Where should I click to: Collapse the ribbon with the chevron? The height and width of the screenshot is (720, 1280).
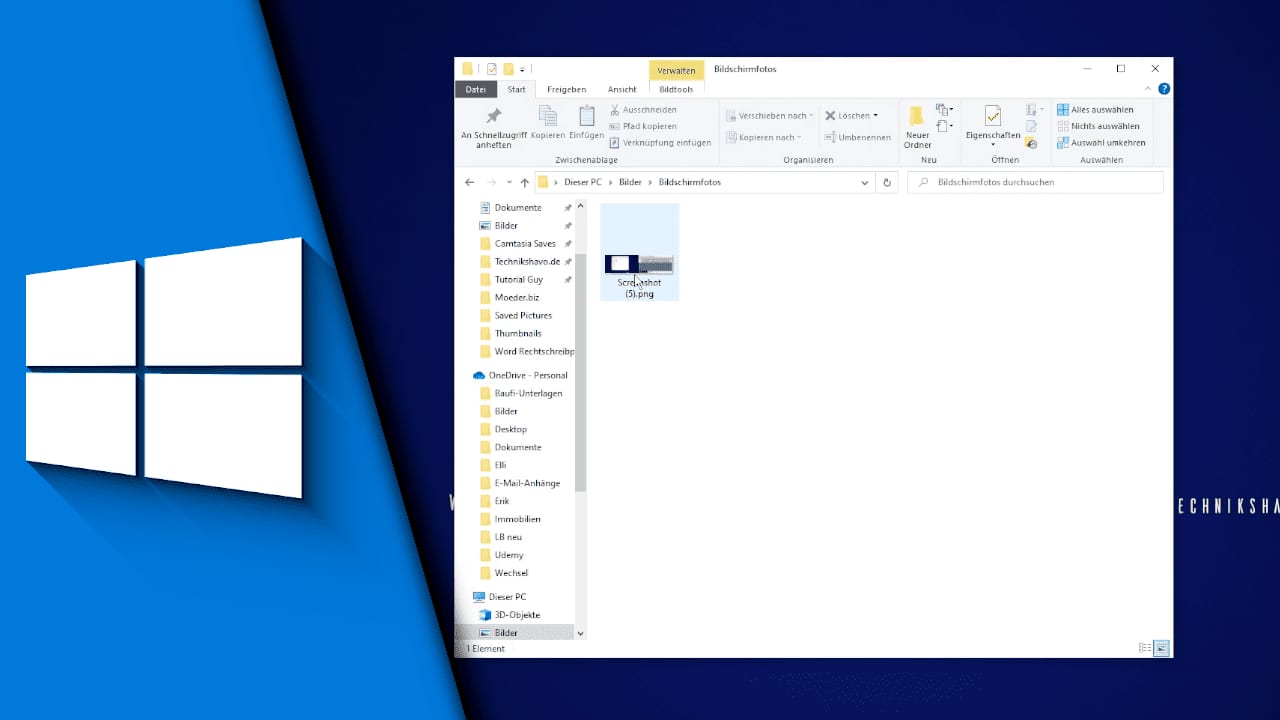click(x=1149, y=89)
